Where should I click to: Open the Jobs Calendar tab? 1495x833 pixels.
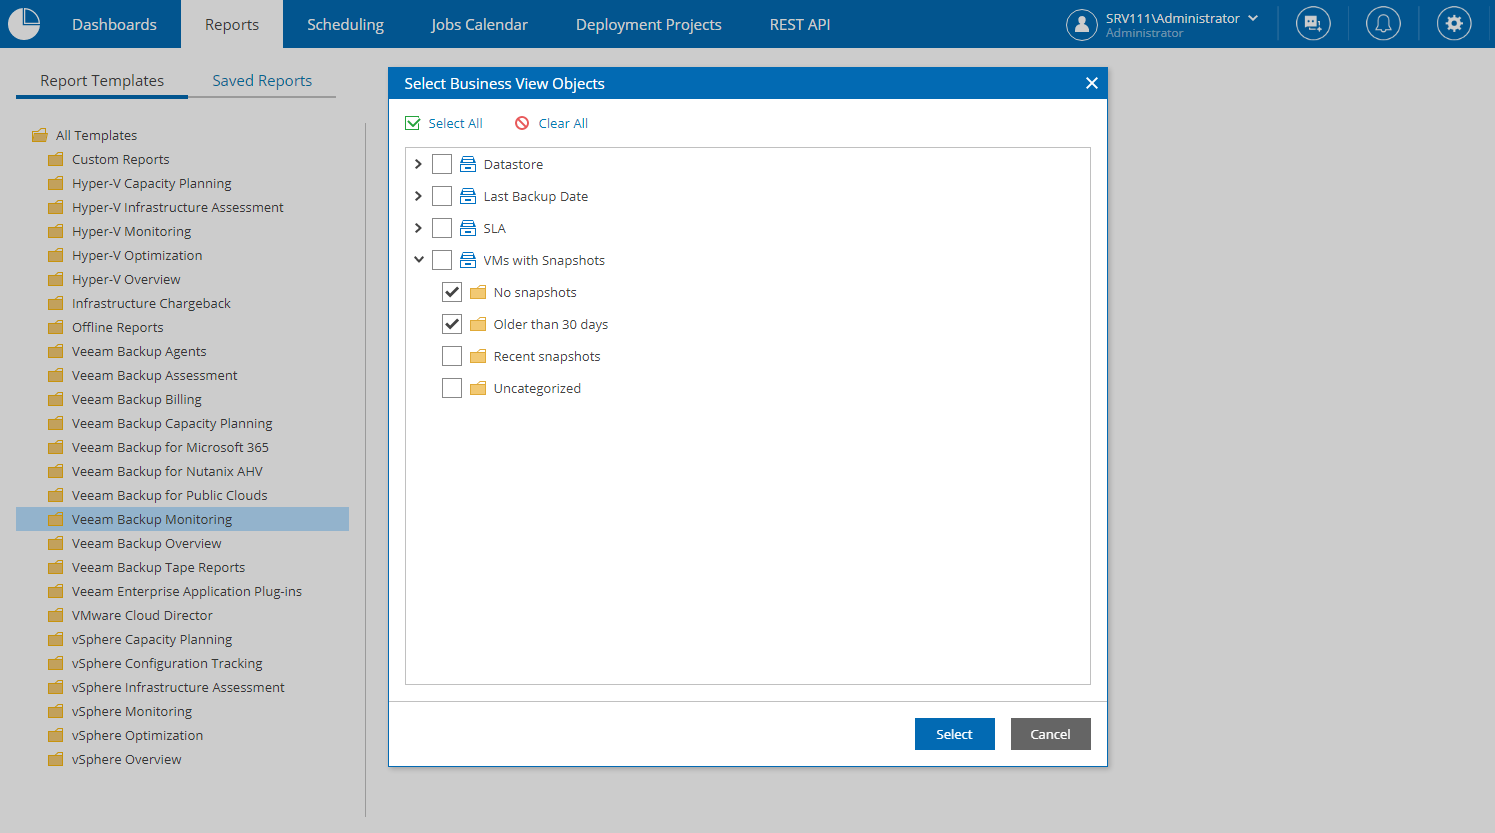(x=479, y=24)
